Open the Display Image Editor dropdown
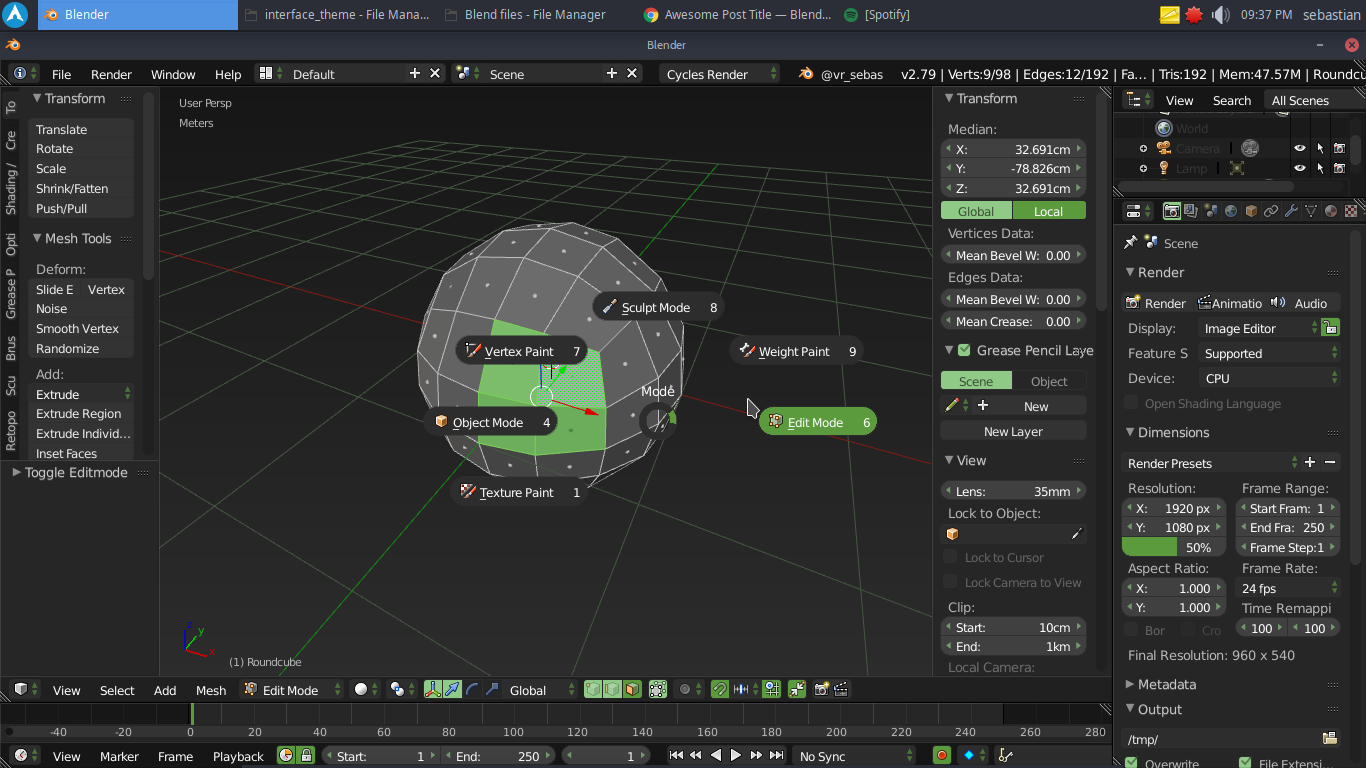This screenshot has height=768, width=1366. pos(1259,328)
